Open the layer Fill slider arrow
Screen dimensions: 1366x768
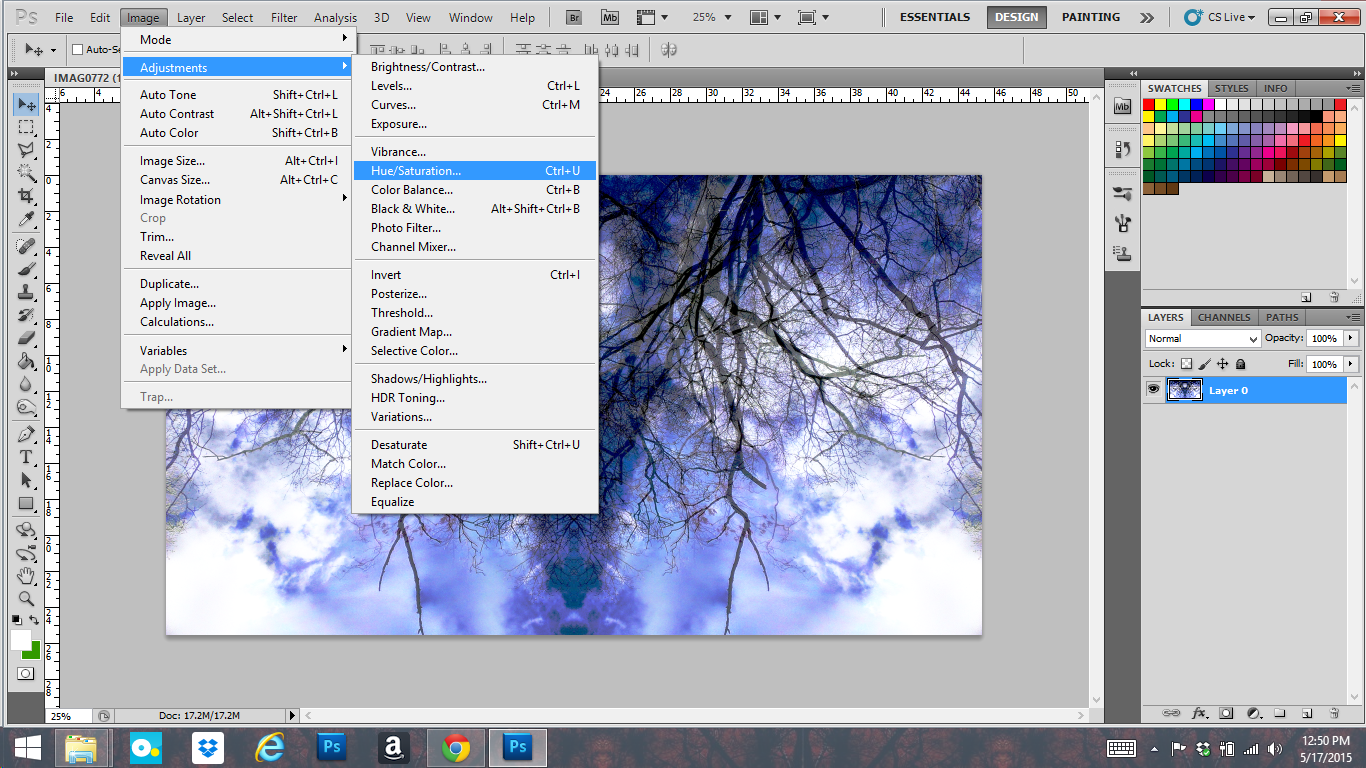1351,364
